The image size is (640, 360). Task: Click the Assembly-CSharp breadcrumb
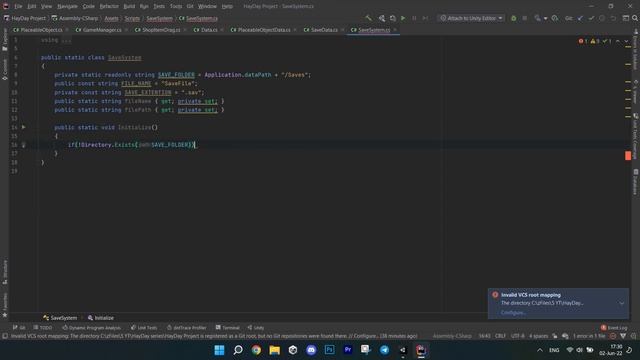pyautogui.click(x=75, y=18)
